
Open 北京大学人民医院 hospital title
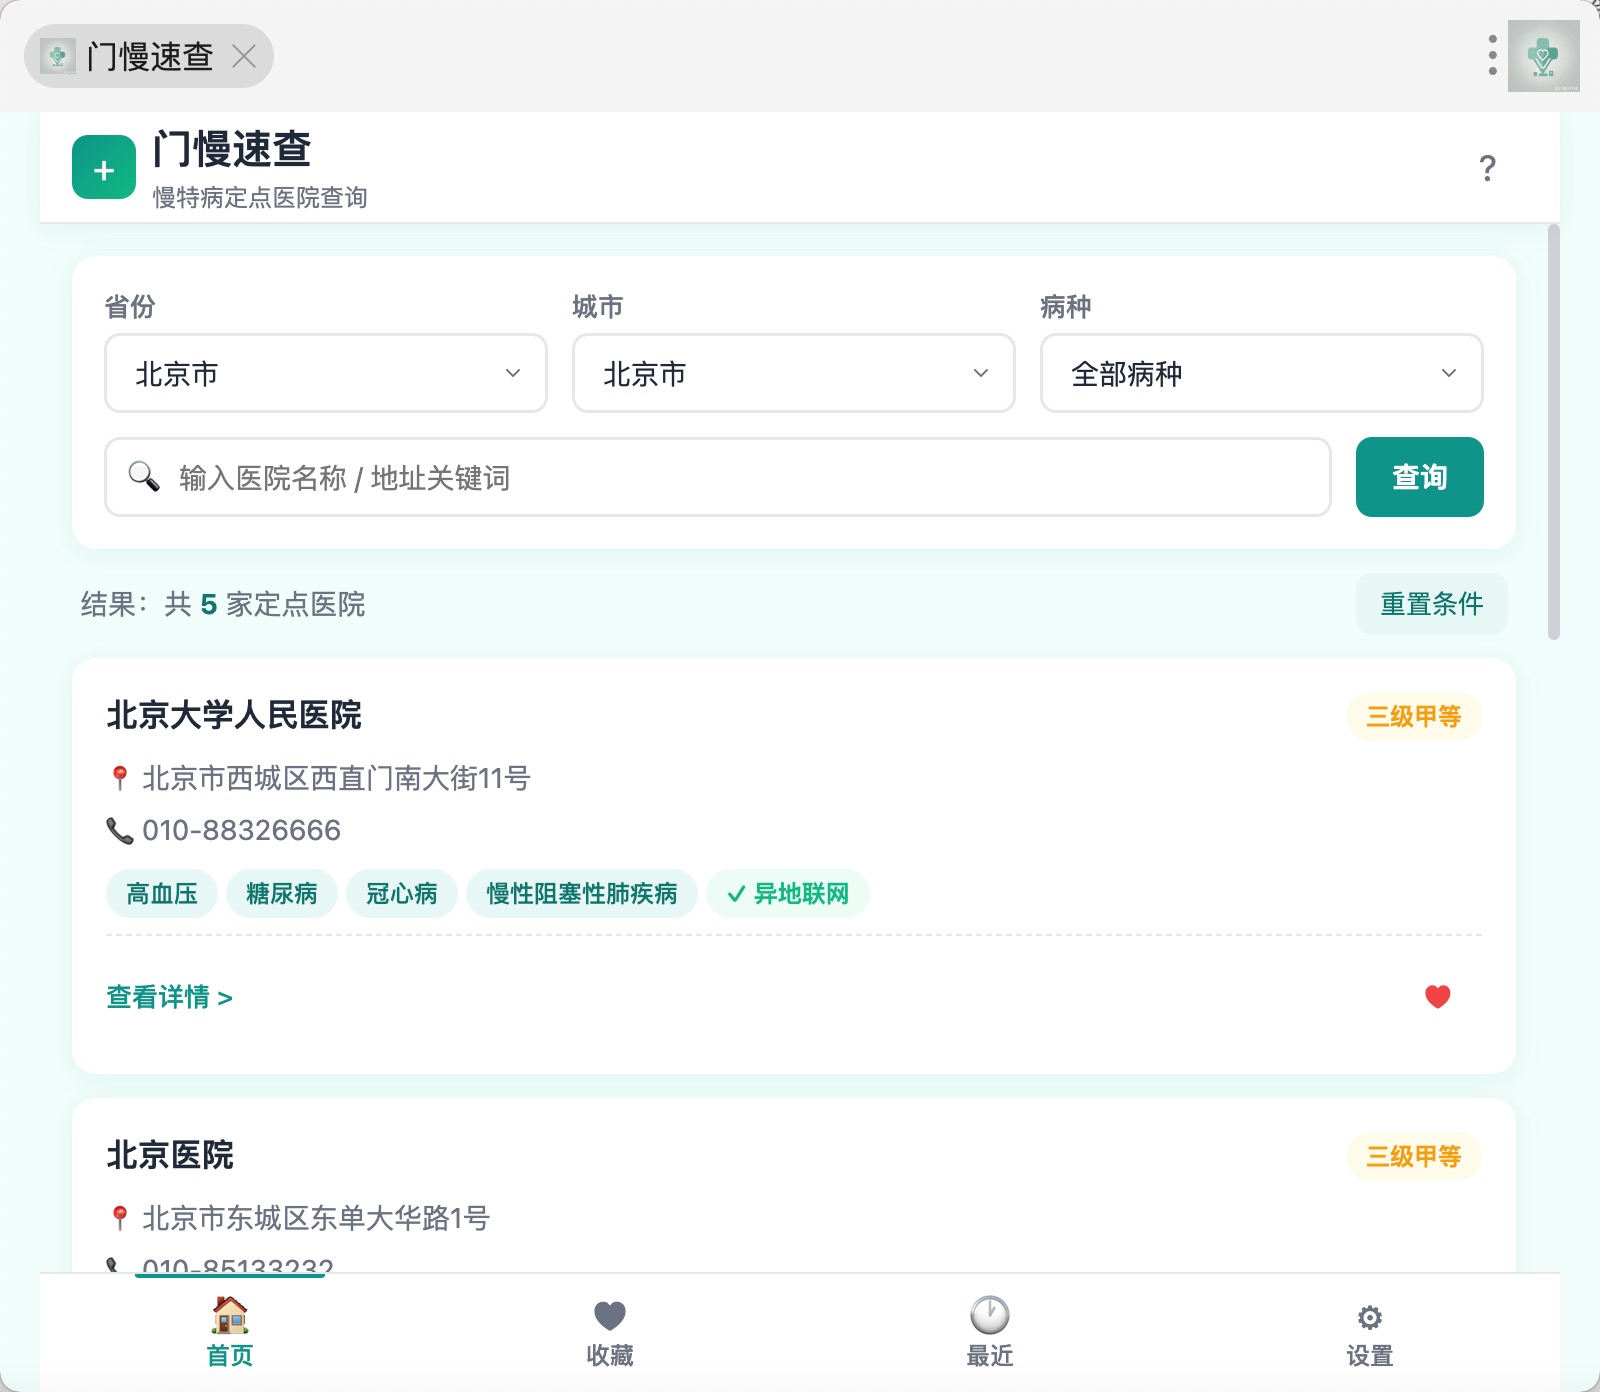tap(234, 715)
